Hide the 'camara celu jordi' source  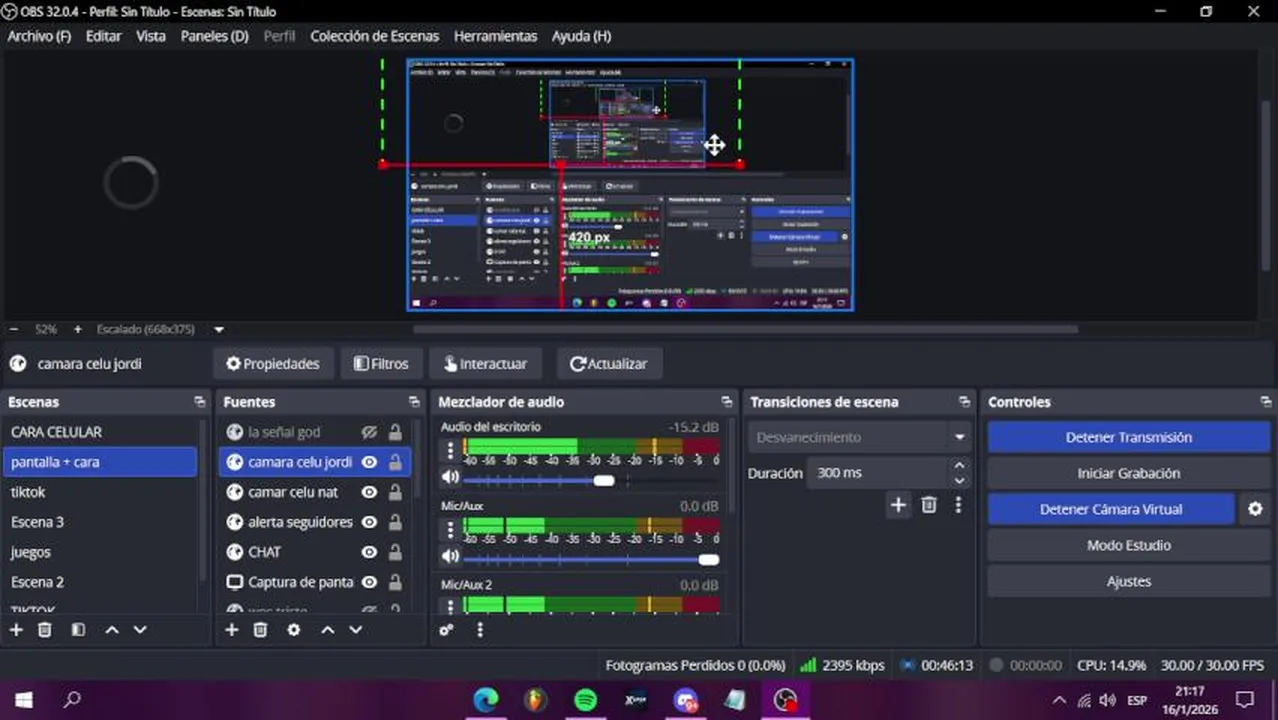(x=369, y=462)
